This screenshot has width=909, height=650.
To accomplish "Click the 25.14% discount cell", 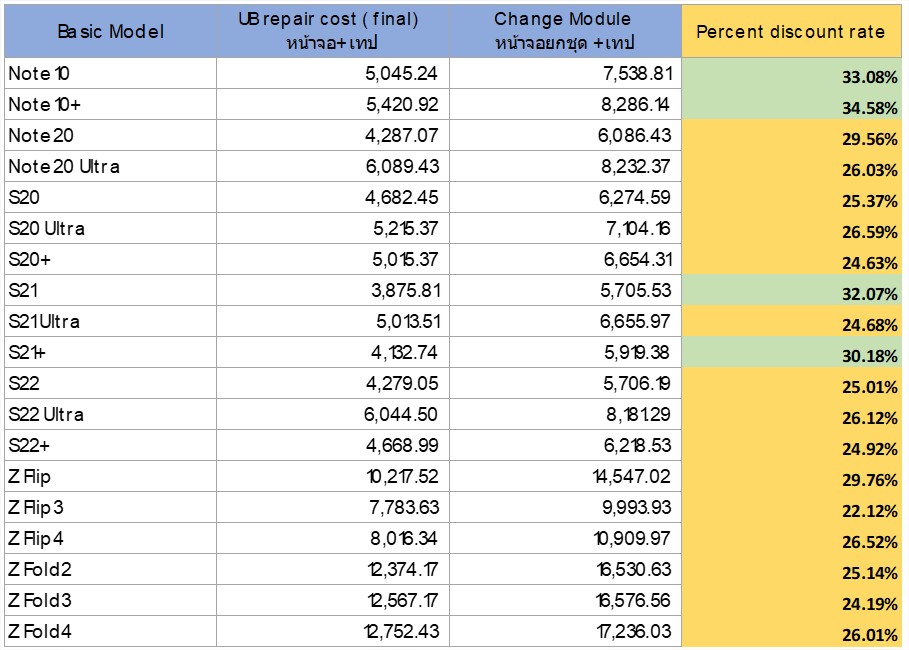I will pos(791,569).
